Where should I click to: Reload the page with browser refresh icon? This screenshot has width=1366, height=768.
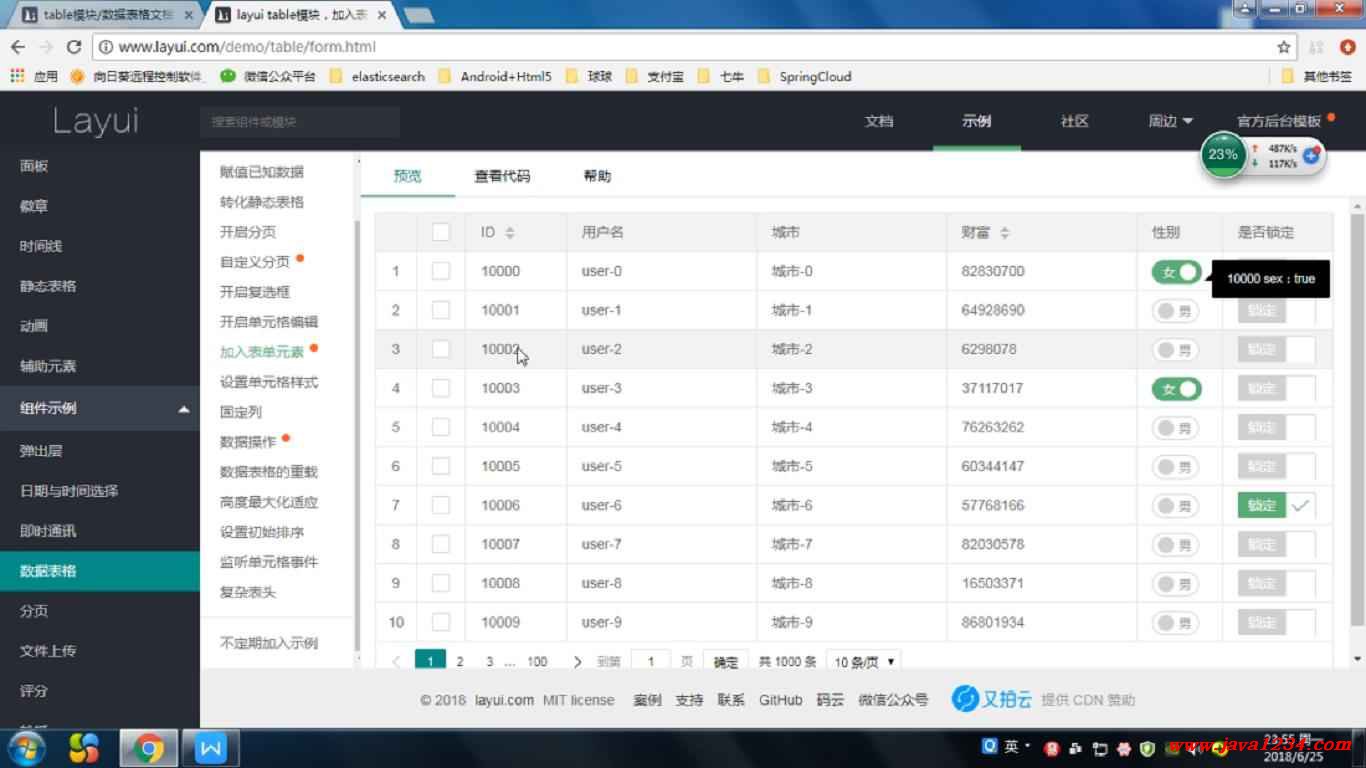73,47
